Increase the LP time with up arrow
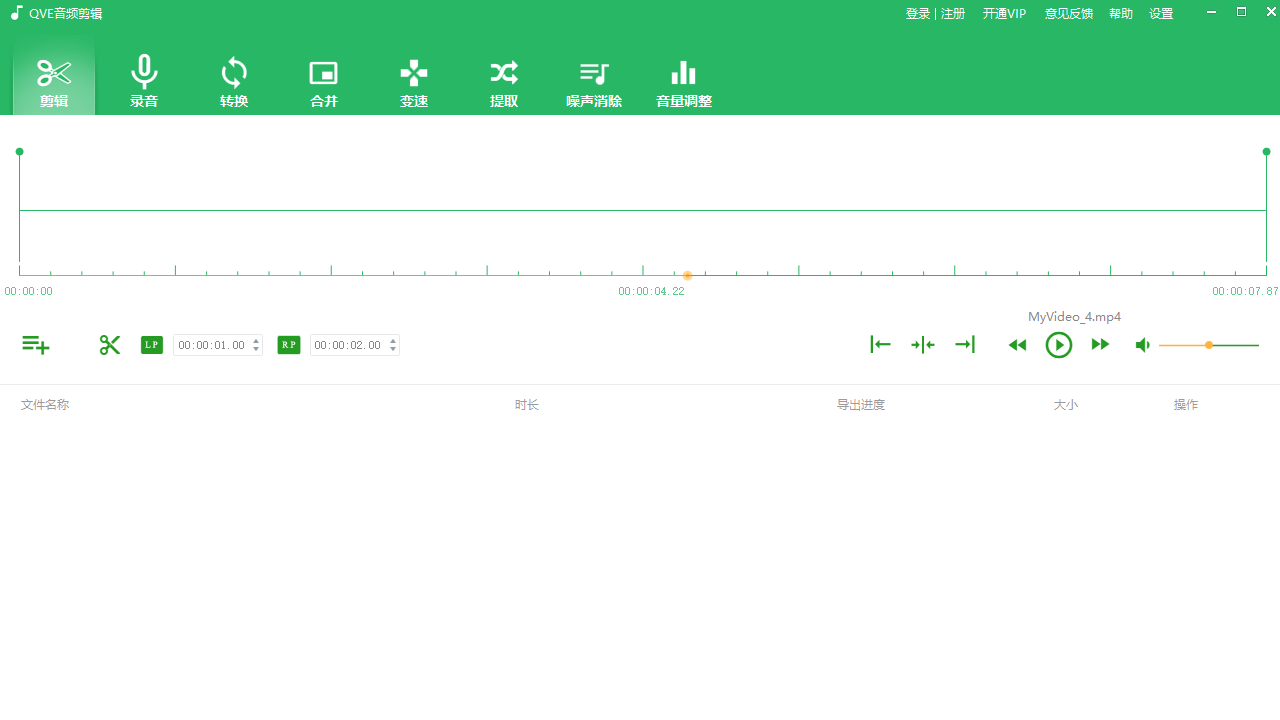This screenshot has height=720, width=1280. (256, 340)
